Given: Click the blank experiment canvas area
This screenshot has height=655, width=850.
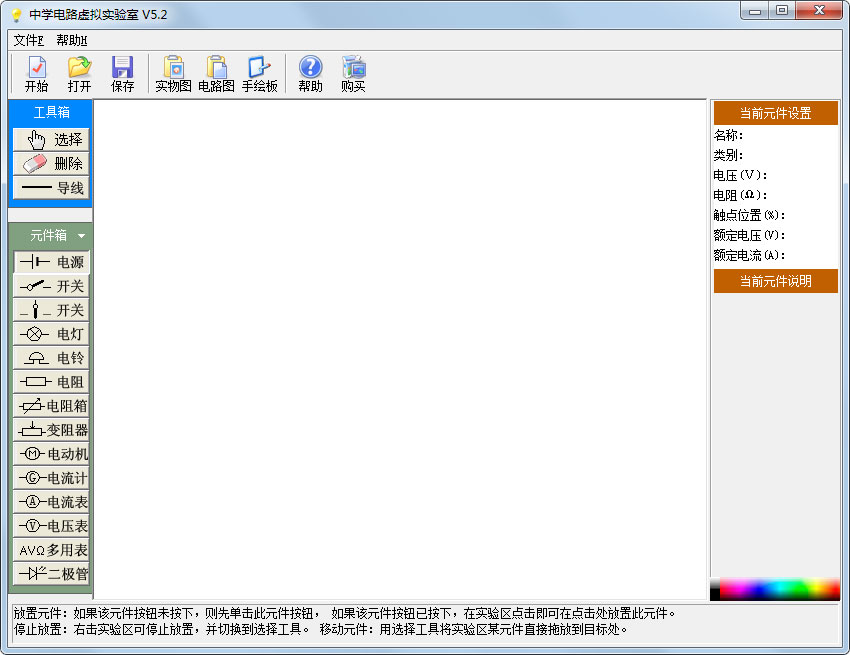Looking at the screenshot, I should click(x=400, y=349).
